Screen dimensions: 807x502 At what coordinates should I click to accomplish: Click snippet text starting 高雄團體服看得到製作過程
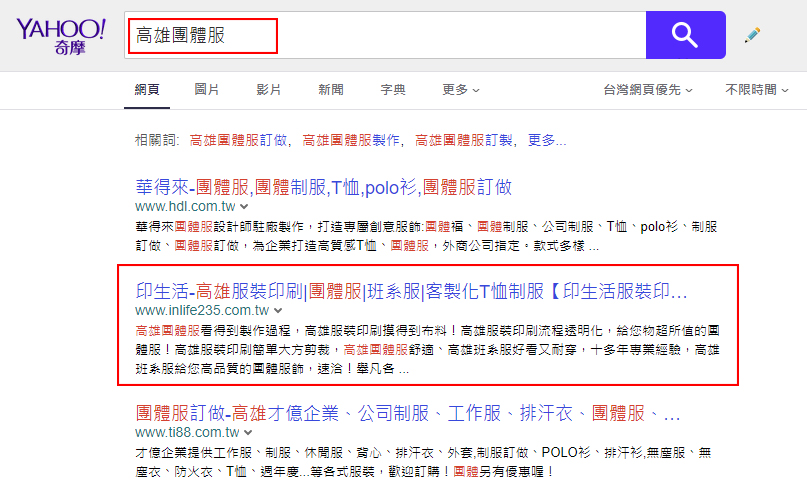[427, 350]
